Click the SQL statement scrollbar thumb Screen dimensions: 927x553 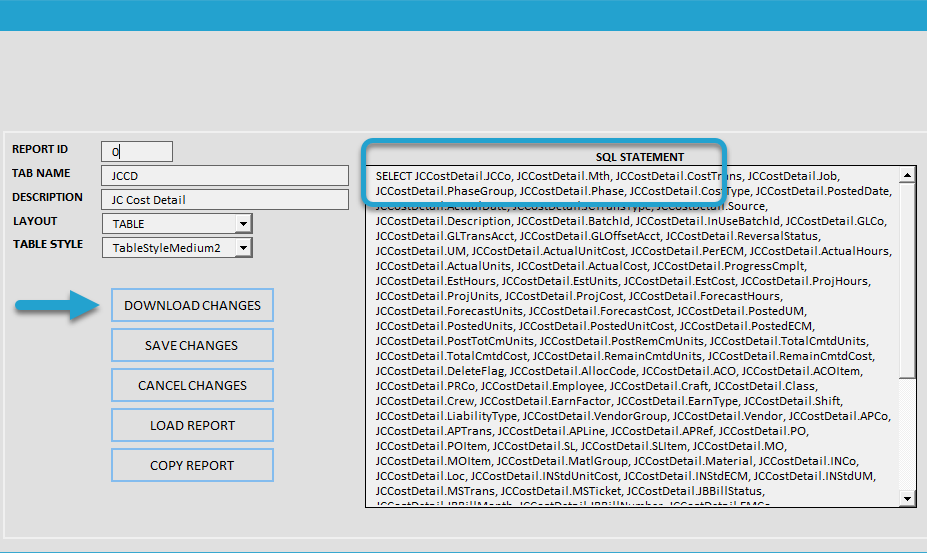pos(907,279)
